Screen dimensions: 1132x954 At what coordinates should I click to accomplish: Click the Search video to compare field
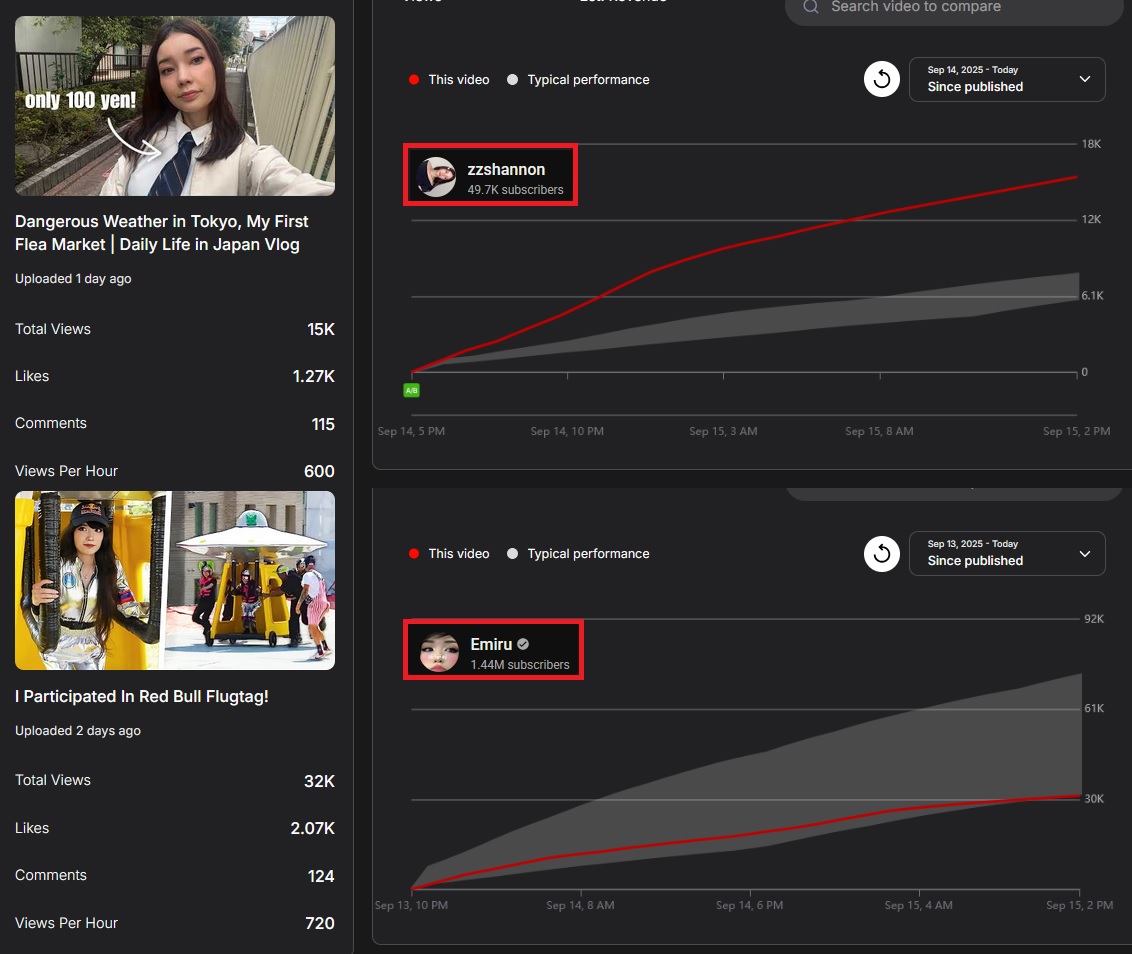[x=960, y=8]
